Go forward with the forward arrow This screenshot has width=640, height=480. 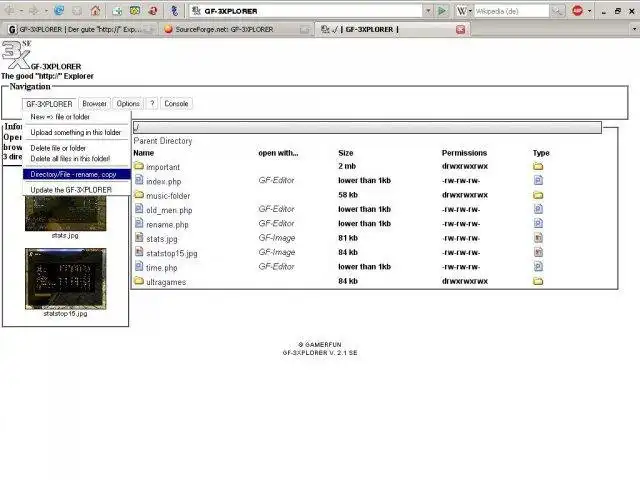click(x=34, y=11)
